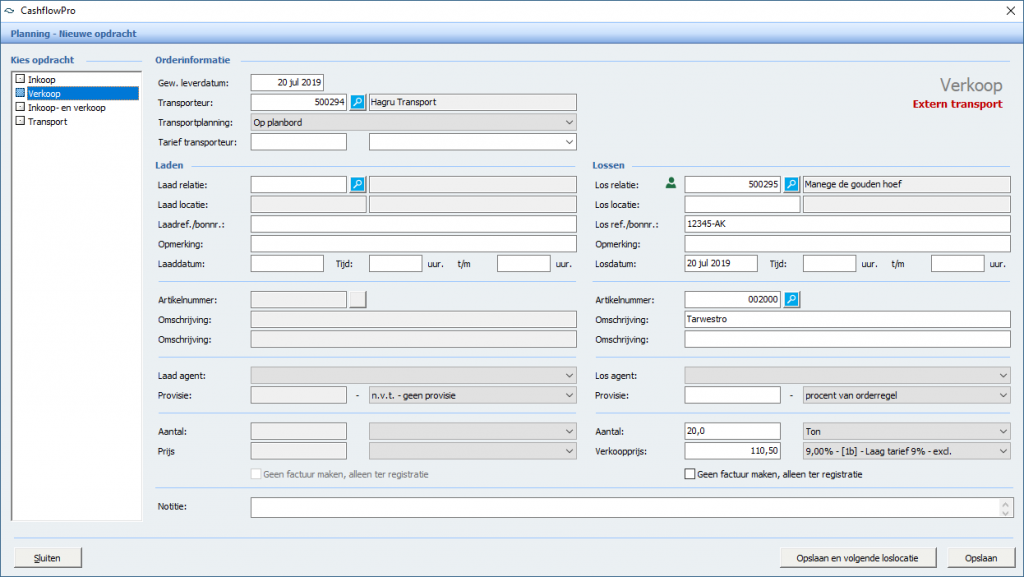The height and width of the screenshot is (577, 1024).
Task: Click Lossen Opmerking input field
Action: (847, 244)
